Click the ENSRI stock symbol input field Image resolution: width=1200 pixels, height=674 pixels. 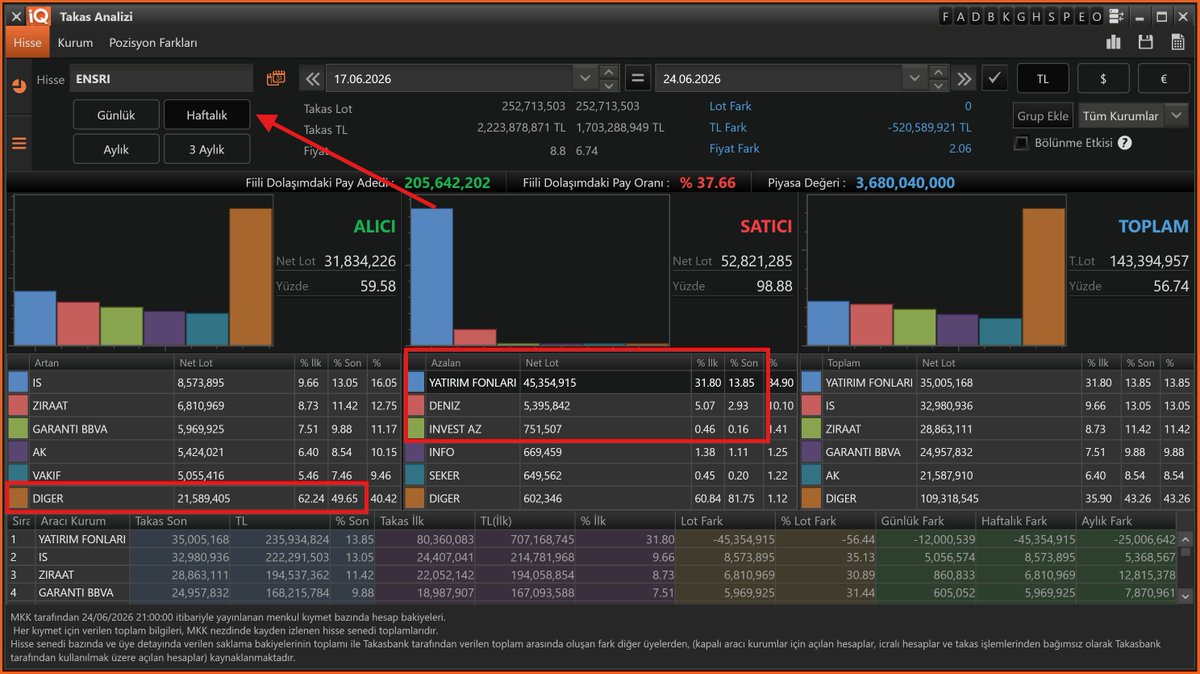(x=162, y=79)
